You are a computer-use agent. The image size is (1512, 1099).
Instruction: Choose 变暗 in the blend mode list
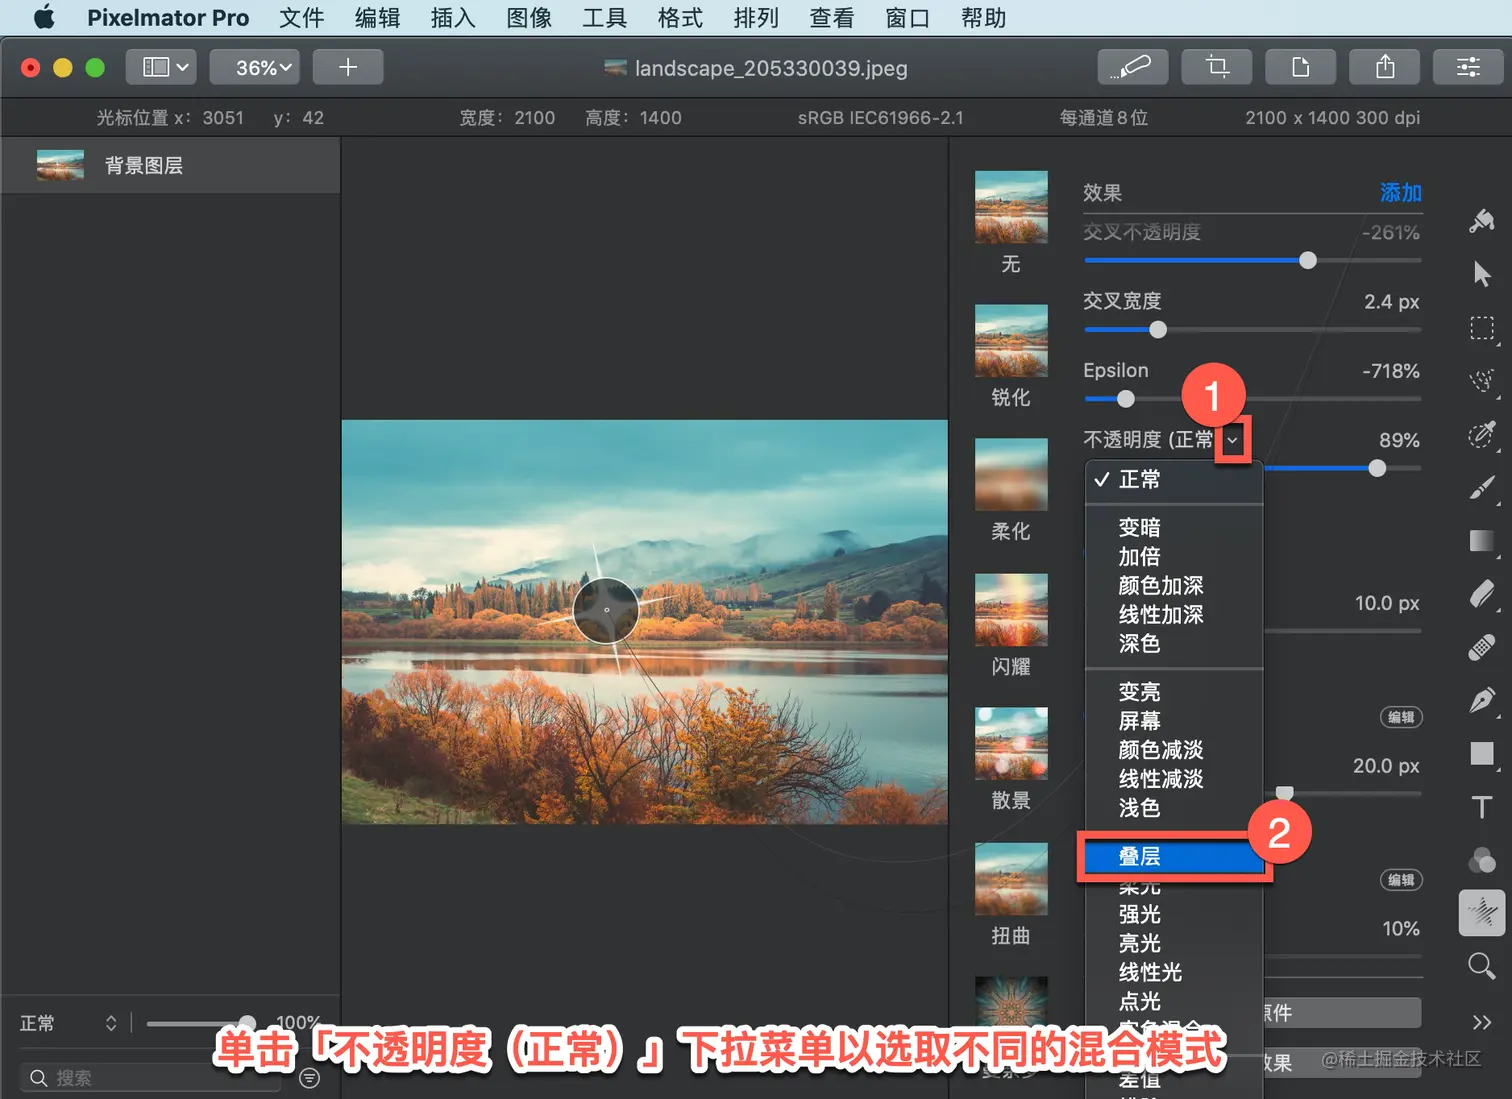tap(1175, 527)
